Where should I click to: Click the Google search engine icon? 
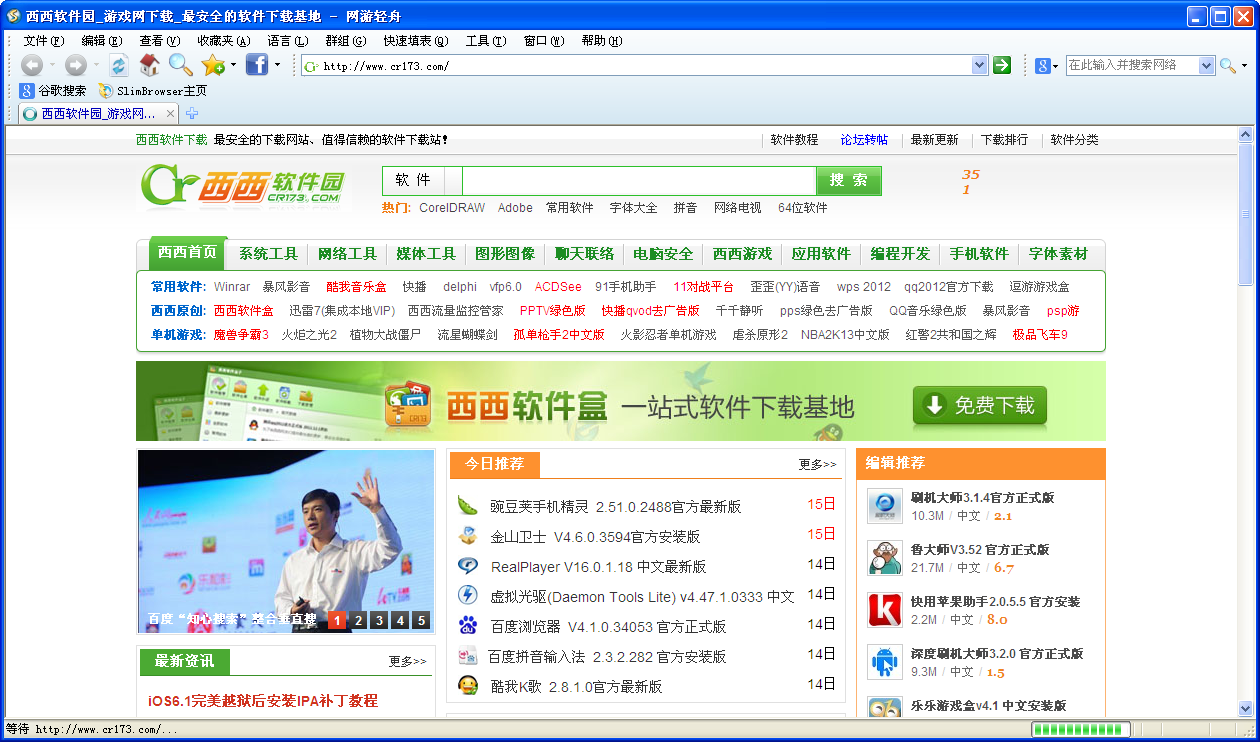click(1042, 65)
